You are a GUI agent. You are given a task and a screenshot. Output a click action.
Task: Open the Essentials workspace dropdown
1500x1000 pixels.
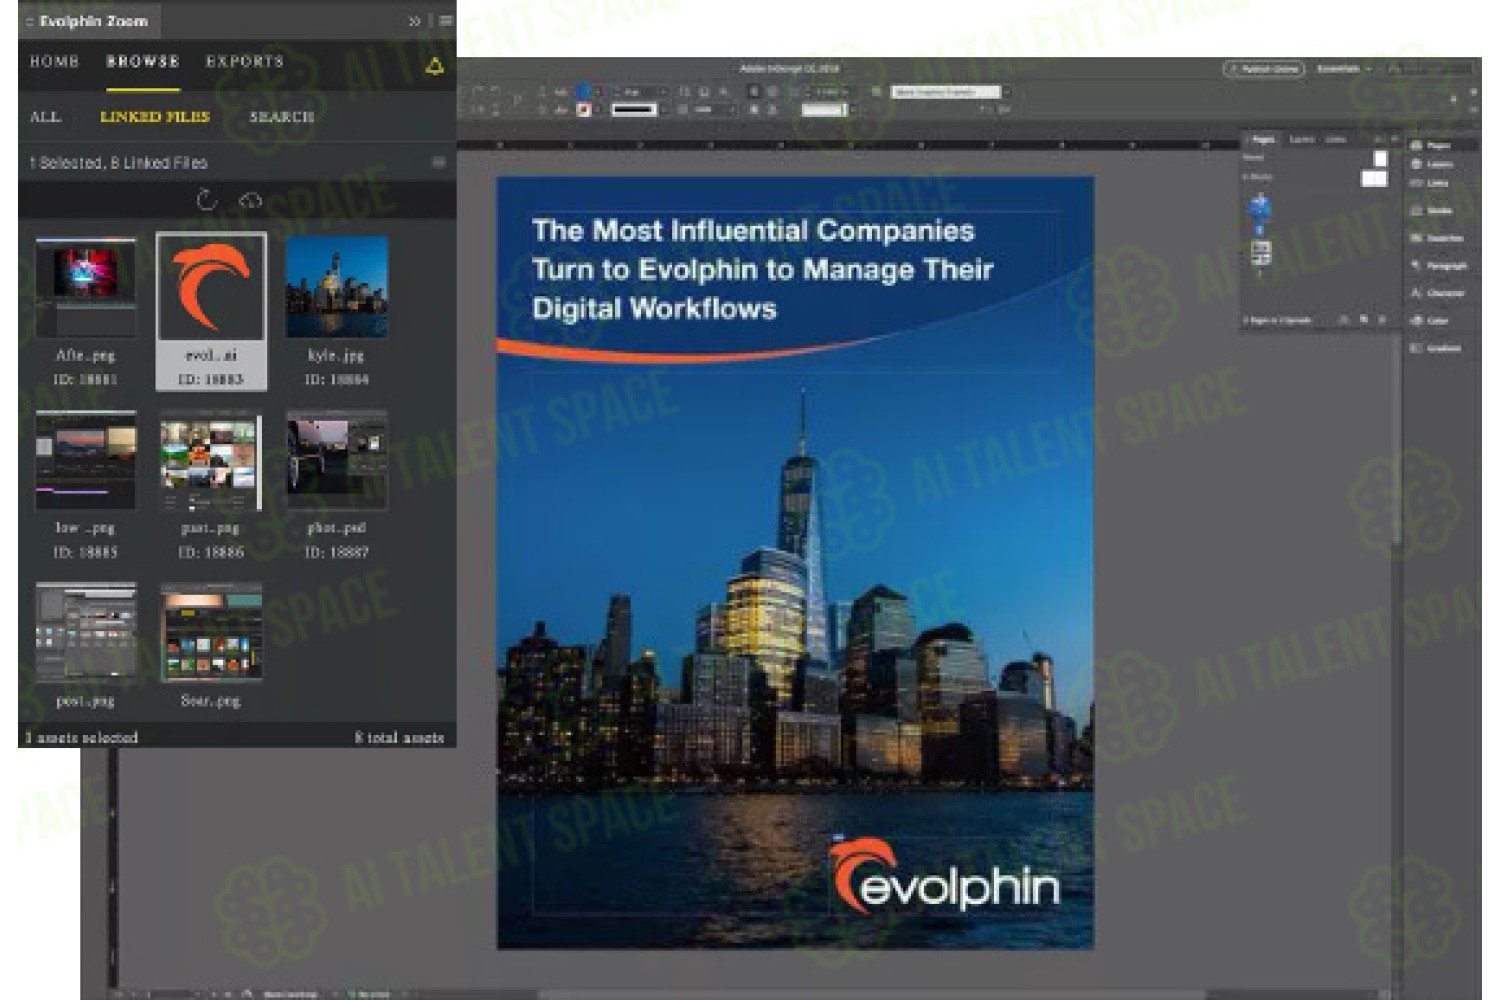[1343, 69]
